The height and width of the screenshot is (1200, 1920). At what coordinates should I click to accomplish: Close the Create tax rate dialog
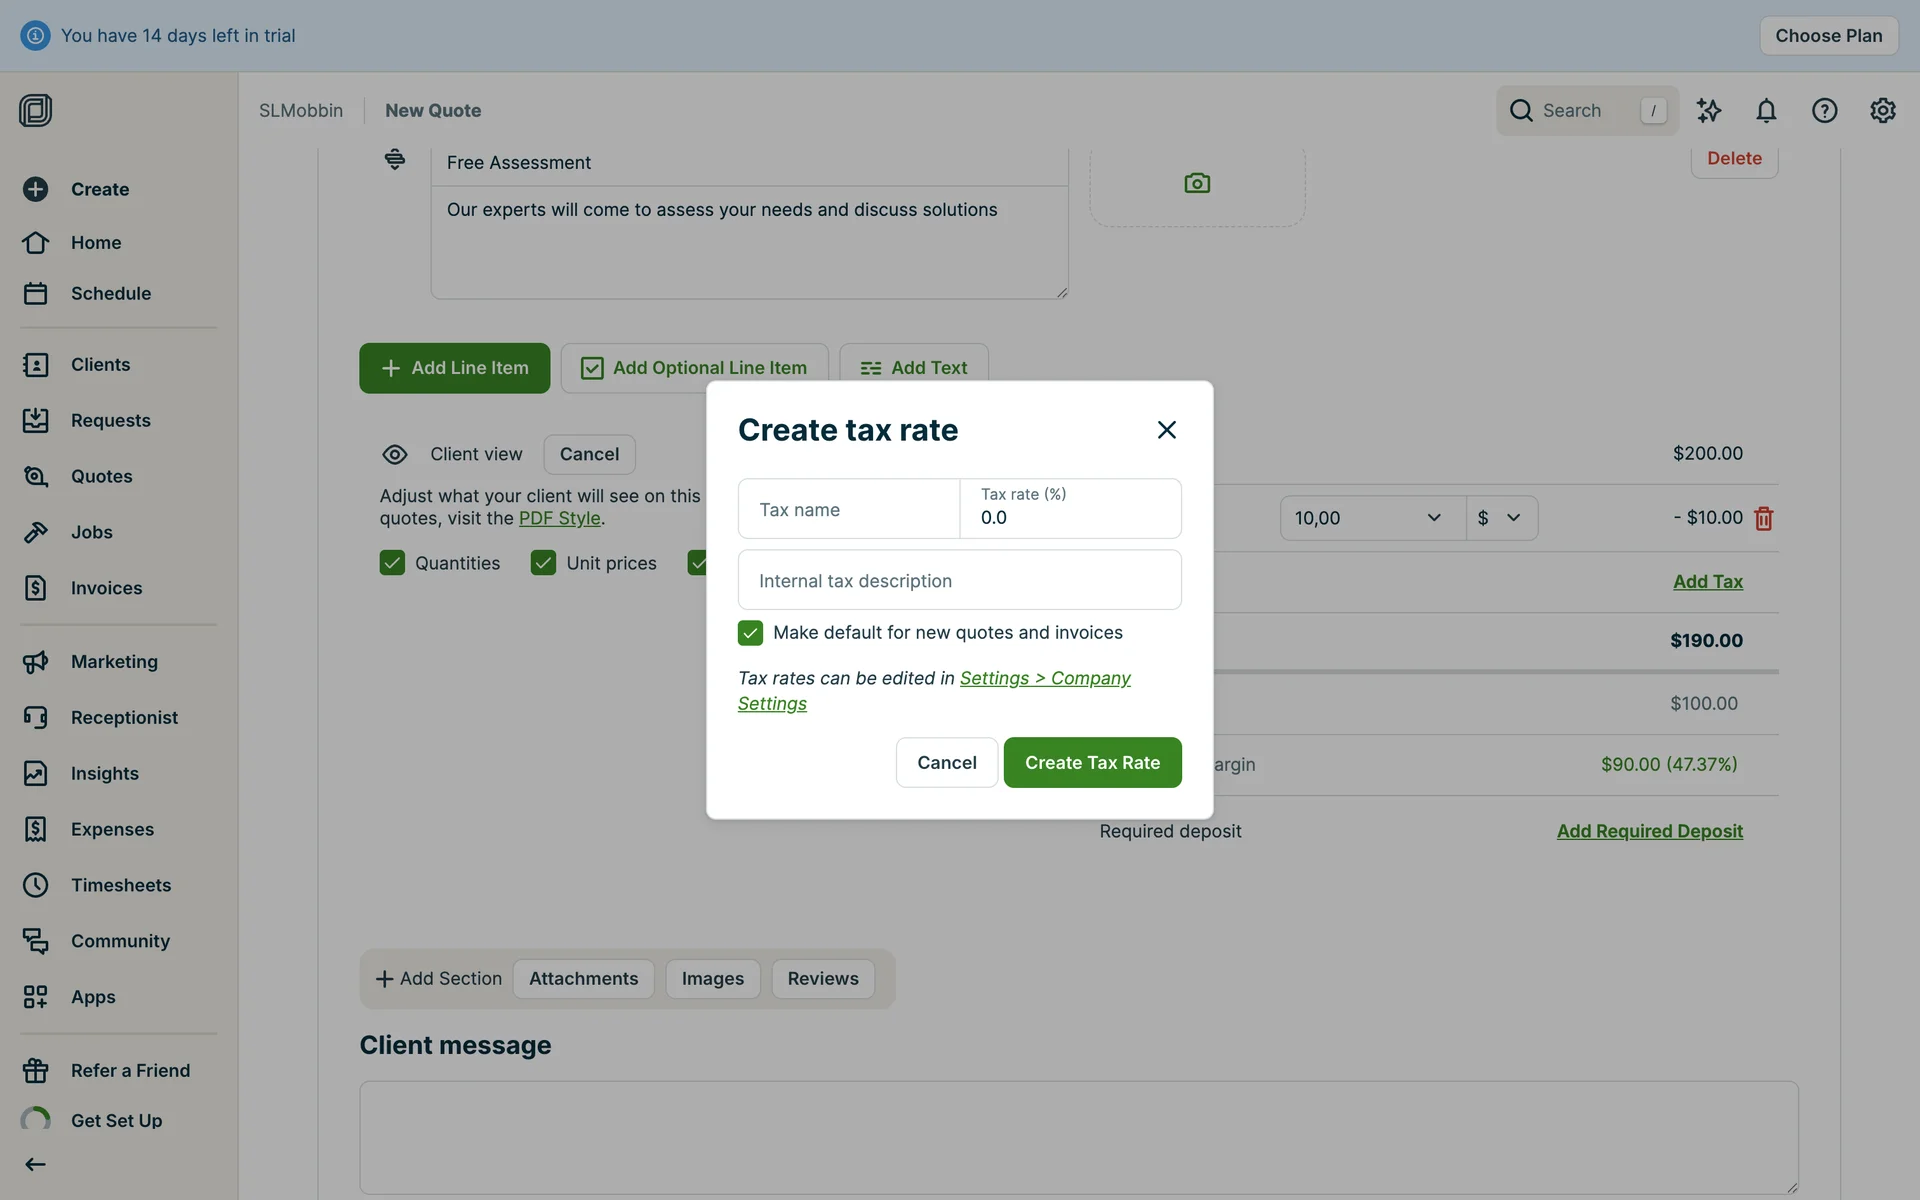[1166, 430]
